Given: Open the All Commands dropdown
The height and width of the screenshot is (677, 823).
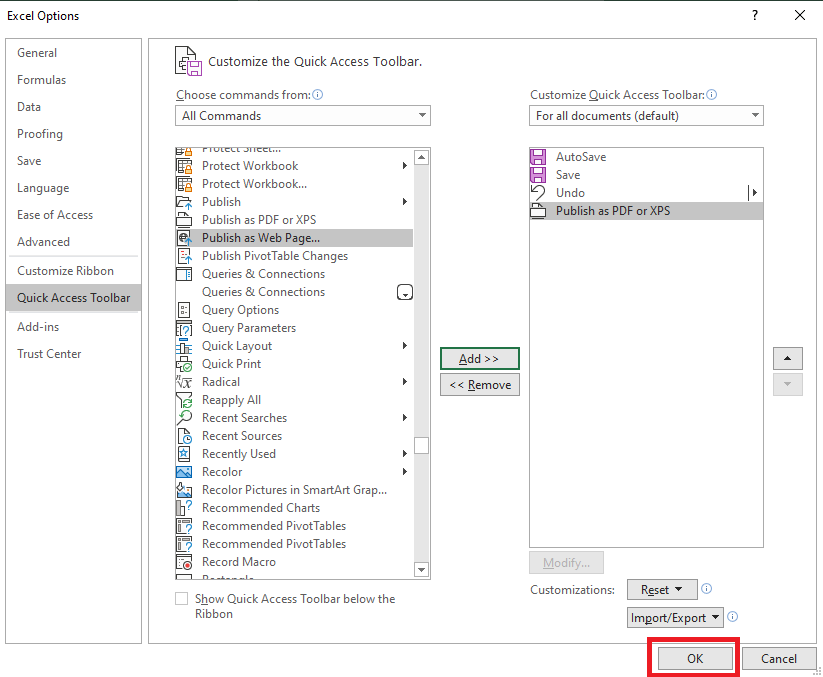Looking at the screenshot, I should (303, 115).
